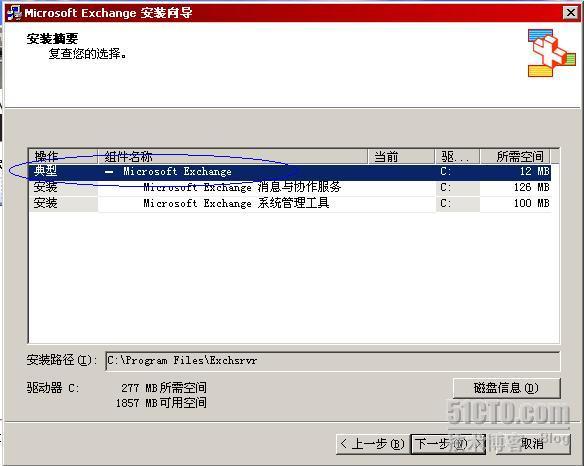Click the 安装摘要 heading
Image resolution: width=584 pixels, height=466 pixels.
pyautogui.click(x=52, y=39)
